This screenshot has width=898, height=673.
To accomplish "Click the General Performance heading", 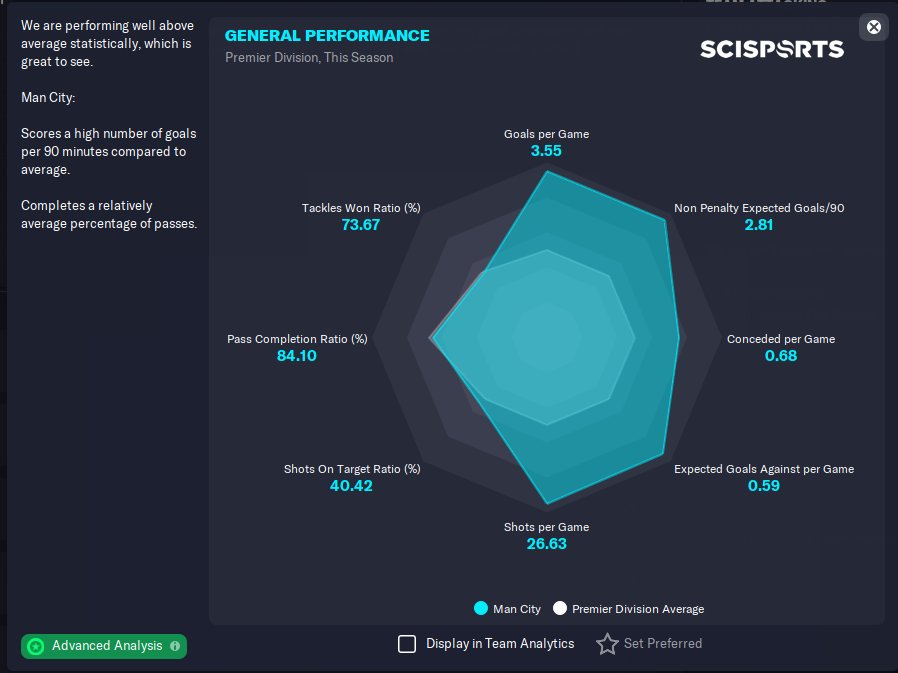I will [327, 35].
